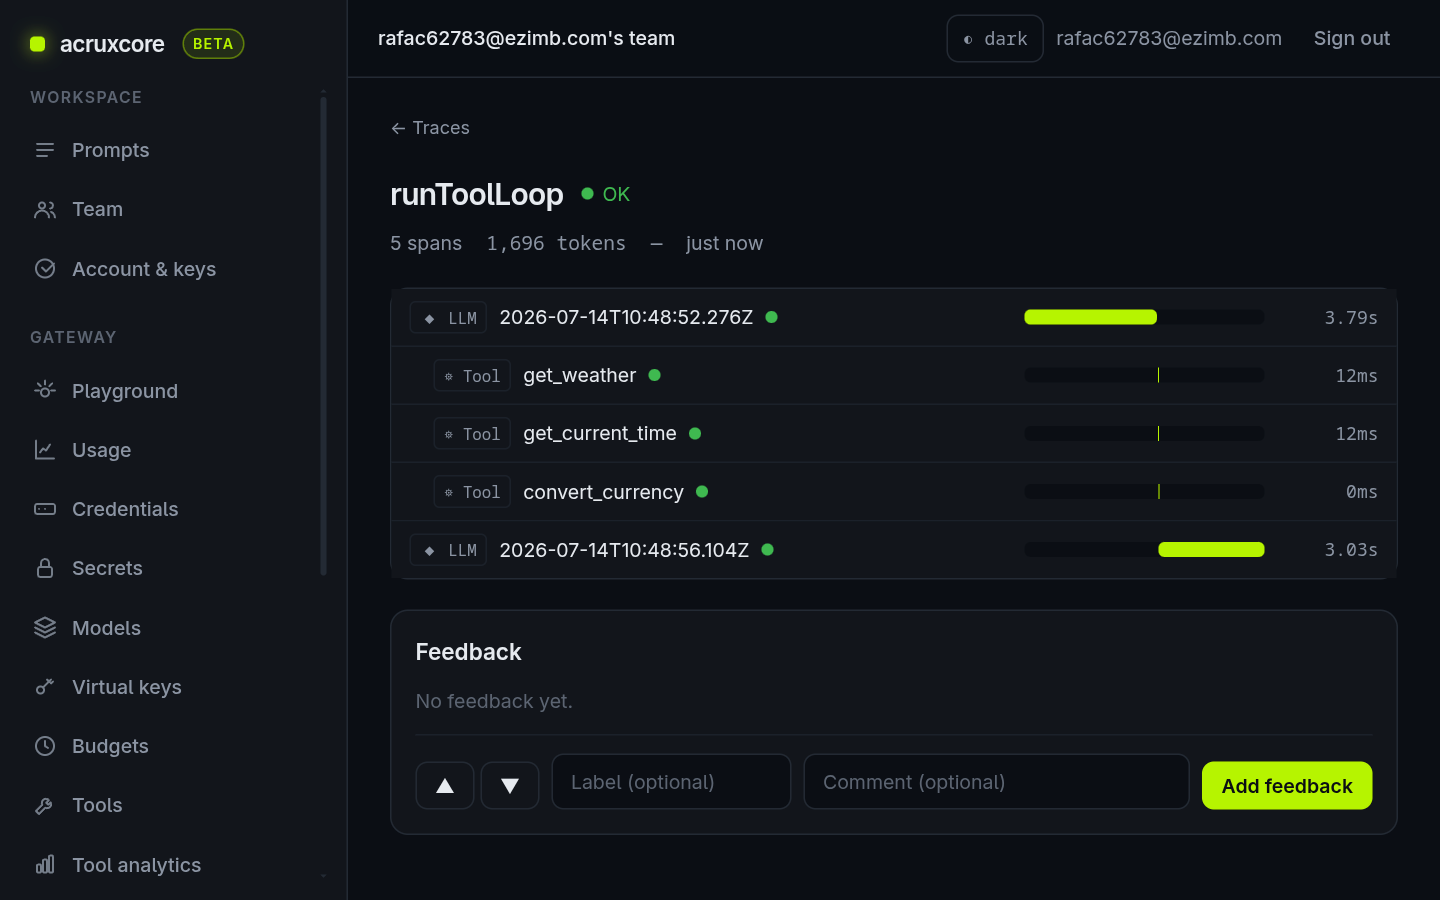Click the 2026-07-14T10:48:56.104Z span title
Screen dimensions: 1440x900
624,550
